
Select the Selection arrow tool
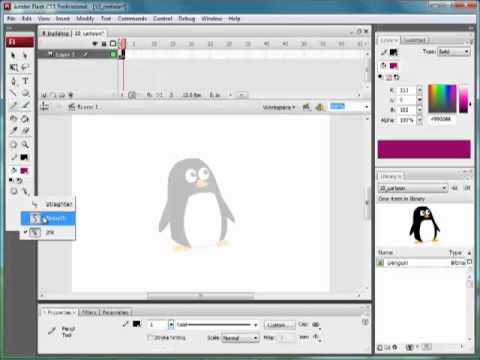point(13,55)
